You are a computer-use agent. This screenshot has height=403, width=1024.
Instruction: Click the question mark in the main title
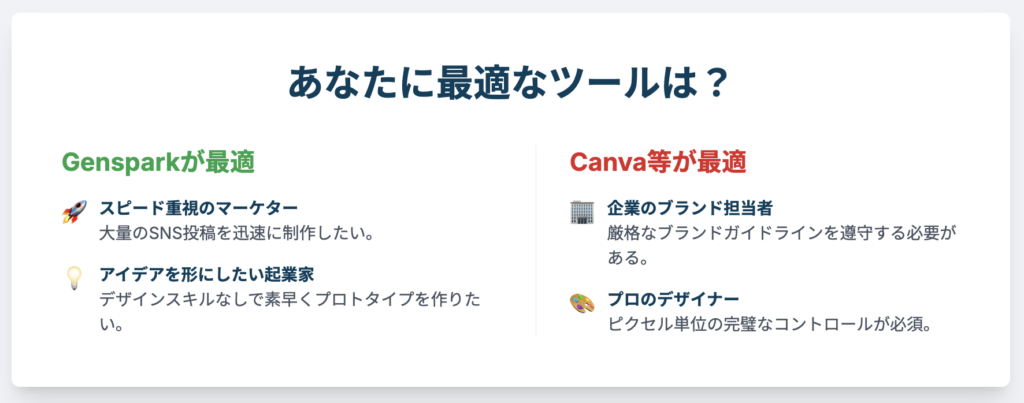pos(715,83)
